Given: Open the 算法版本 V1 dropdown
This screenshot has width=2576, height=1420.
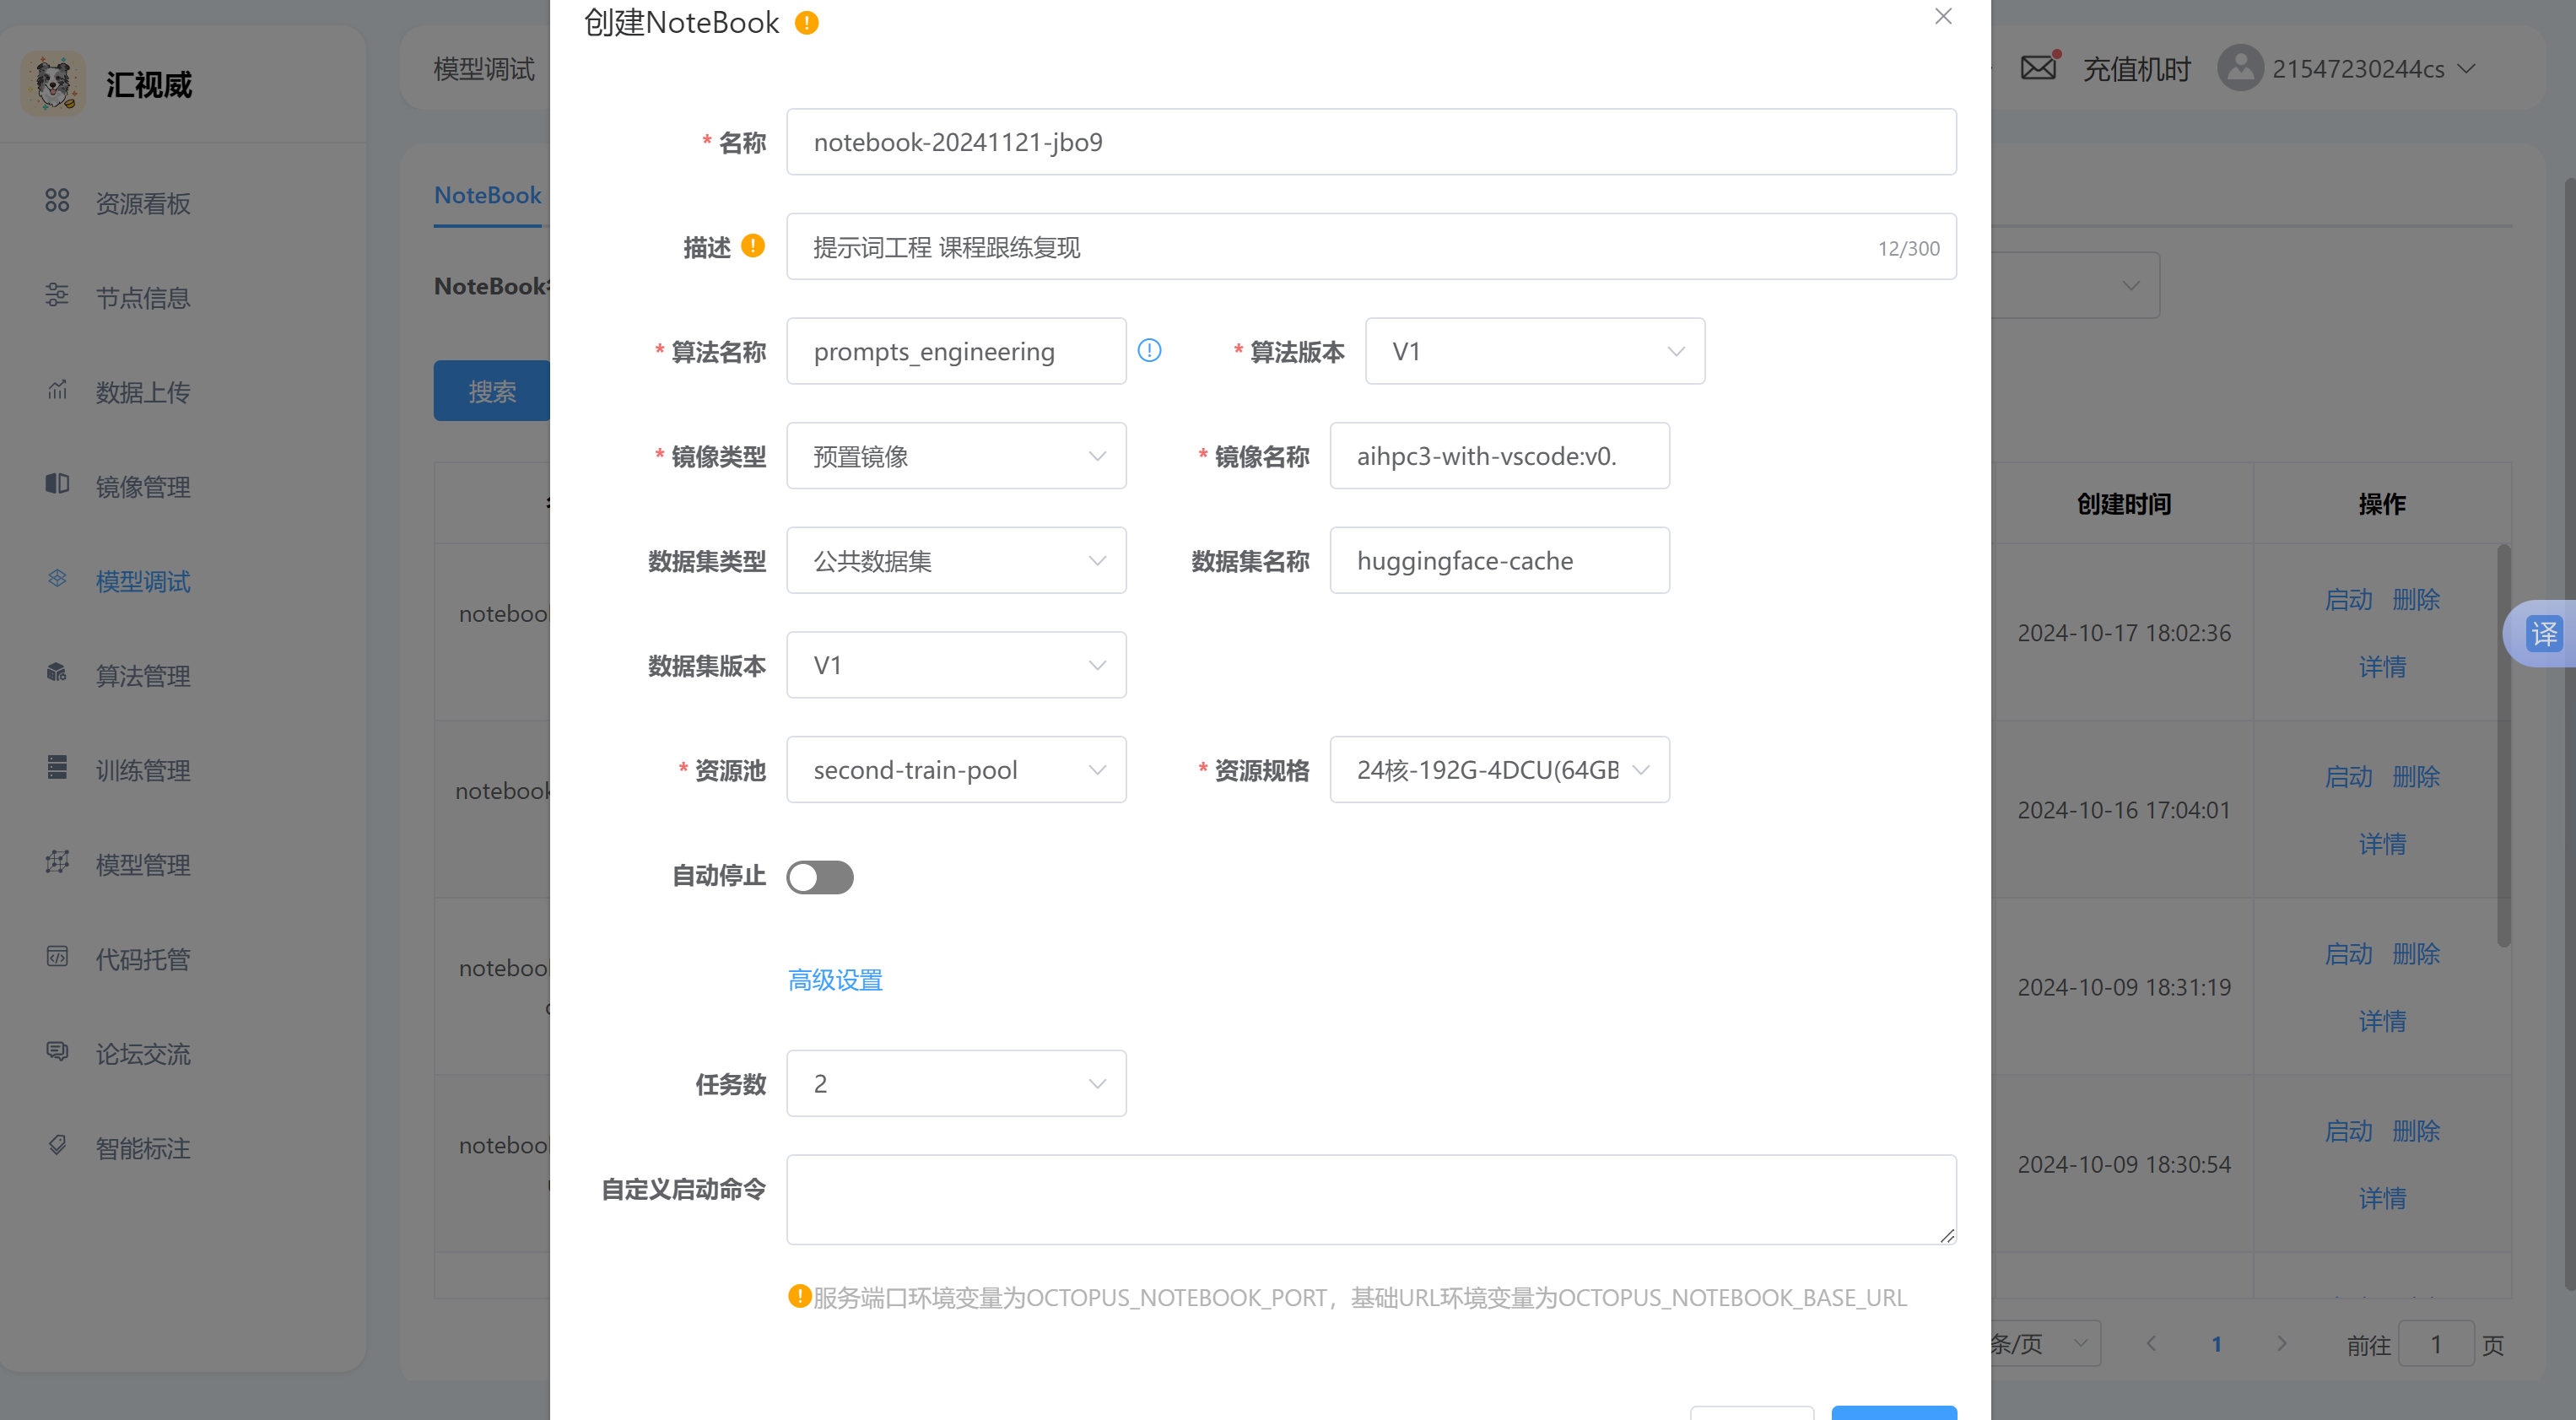Looking at the screenshot, I should click(x=1535, y=351).
